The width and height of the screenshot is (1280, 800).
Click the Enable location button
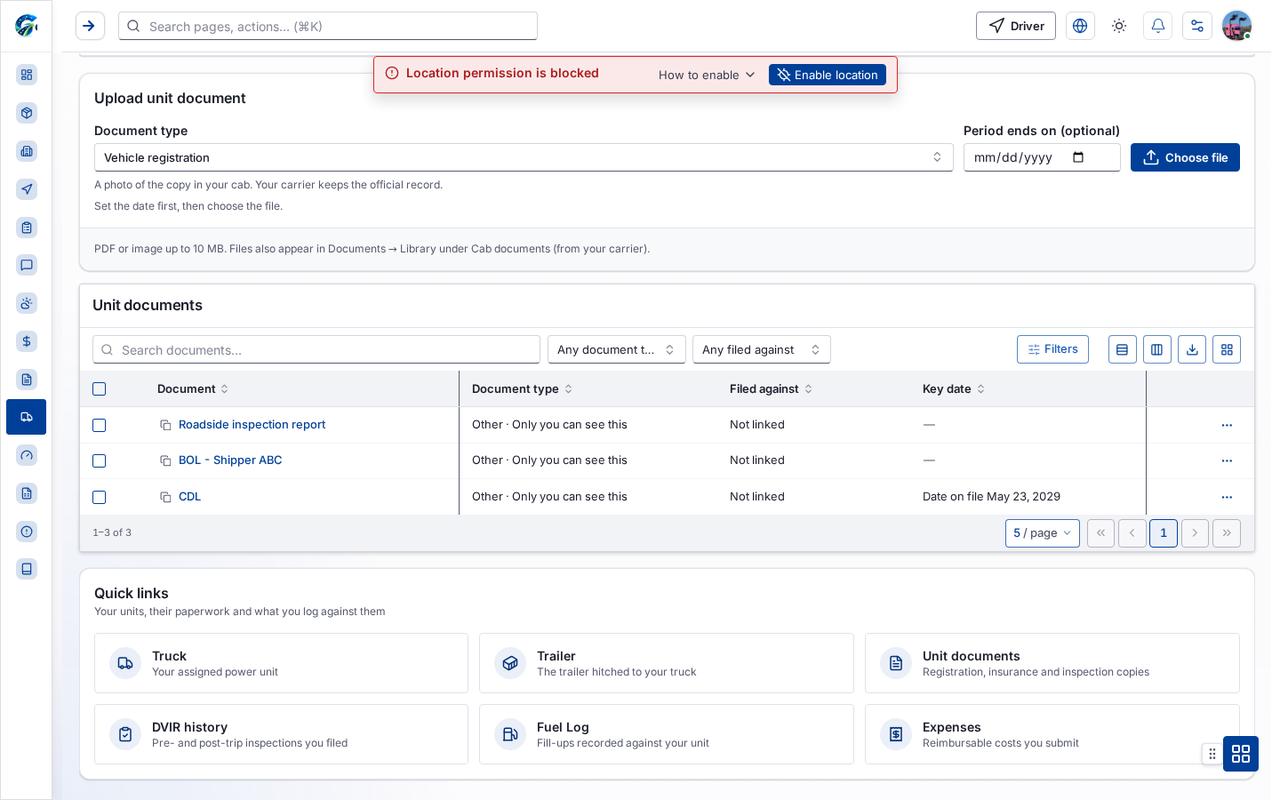coord(827,75)
